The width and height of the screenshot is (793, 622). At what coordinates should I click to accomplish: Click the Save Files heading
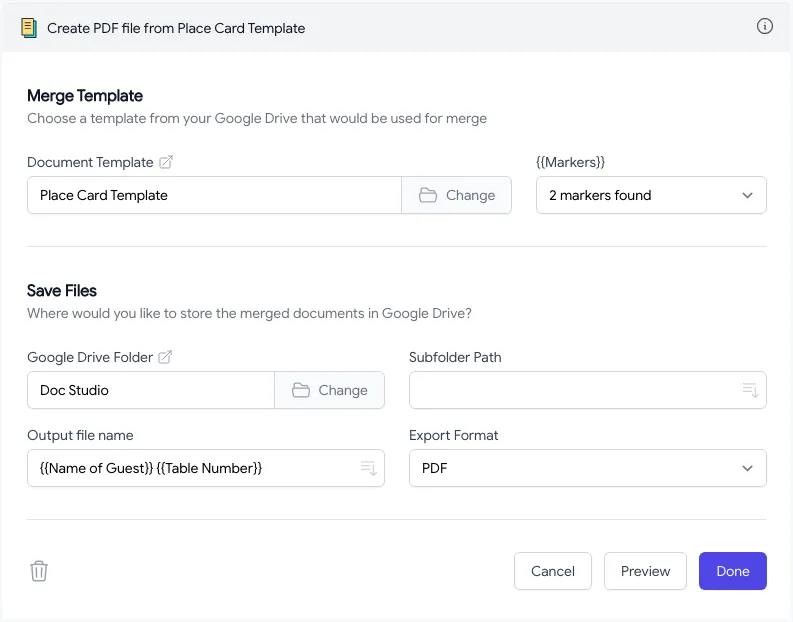click(x=62, y=291)
